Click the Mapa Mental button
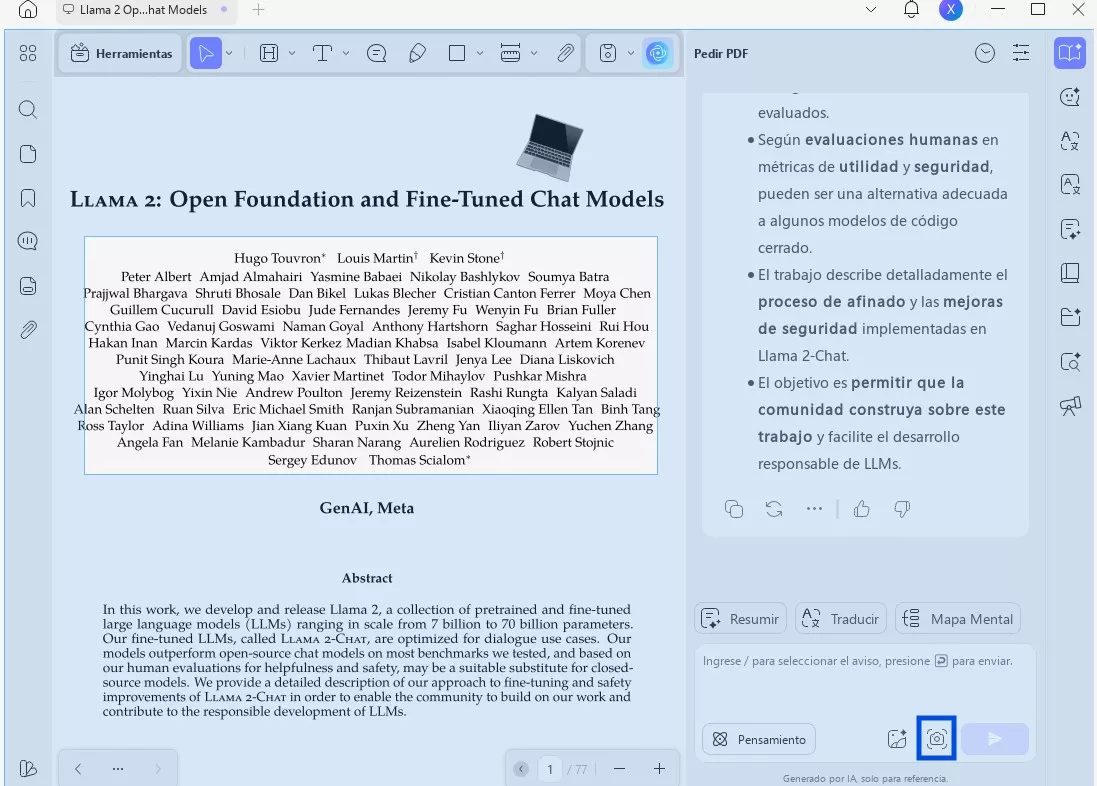Screen dimensions: 1097x786 [958, 619]
